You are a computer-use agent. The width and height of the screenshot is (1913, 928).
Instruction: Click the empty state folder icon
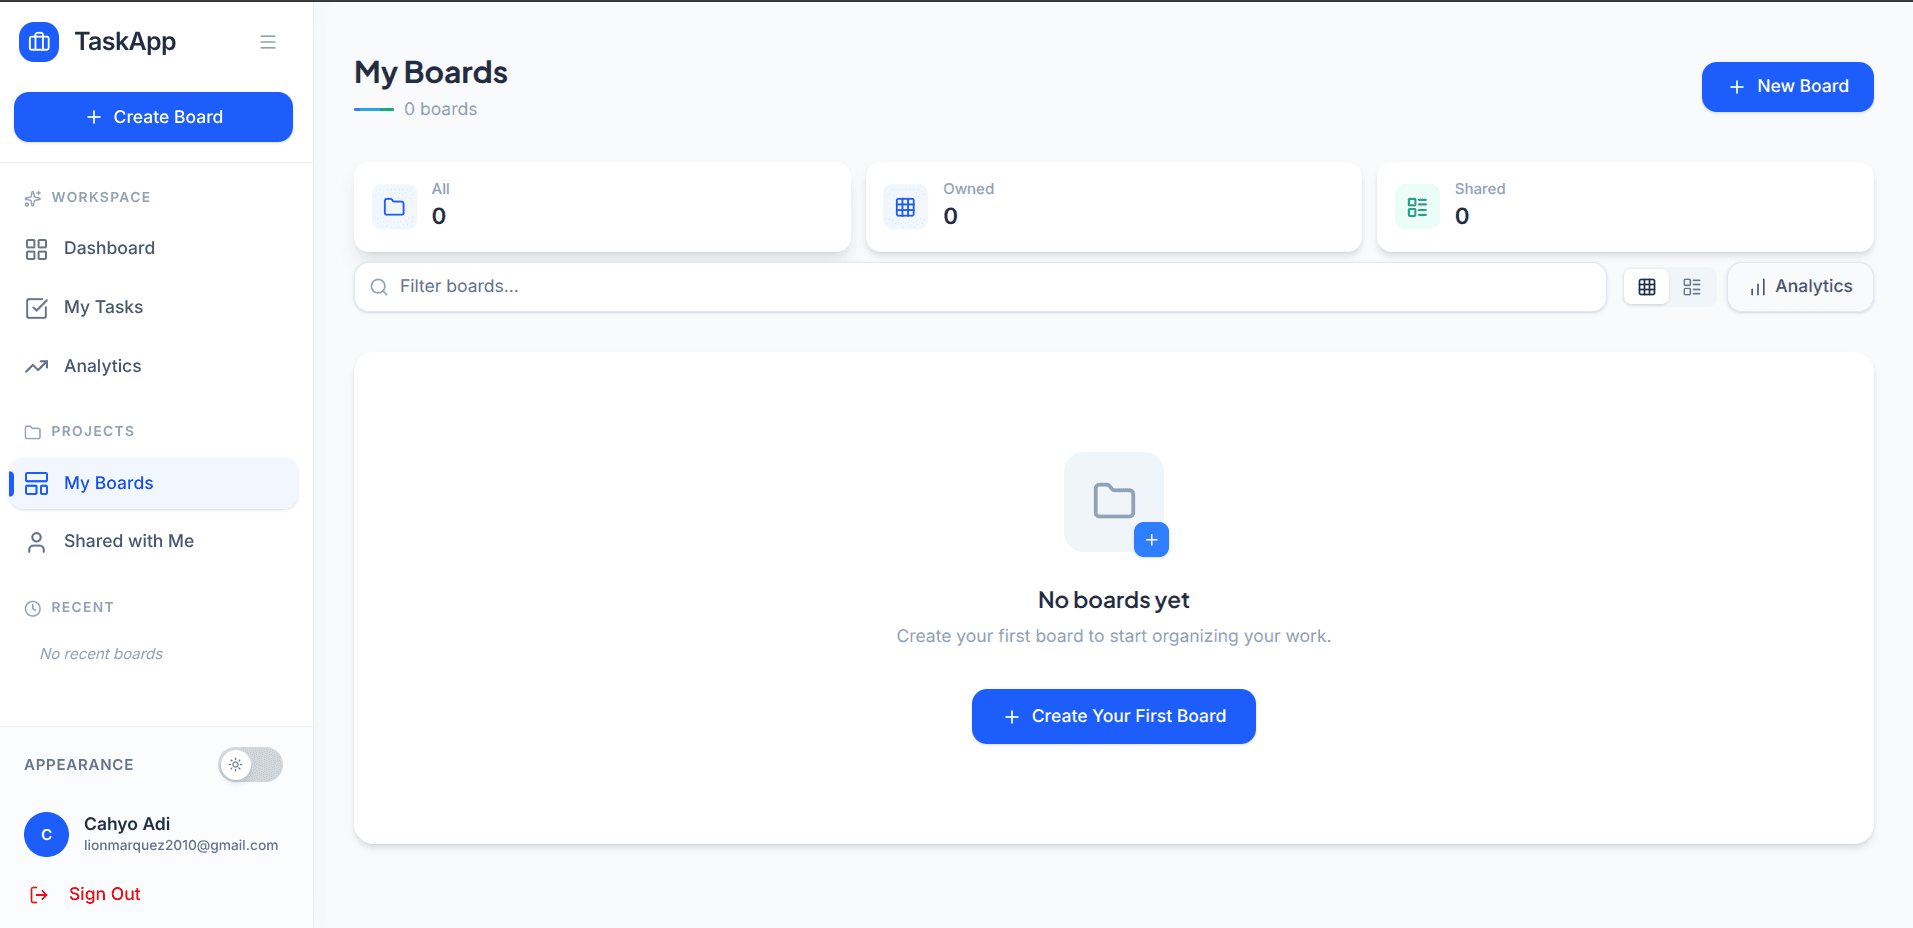1114,501
